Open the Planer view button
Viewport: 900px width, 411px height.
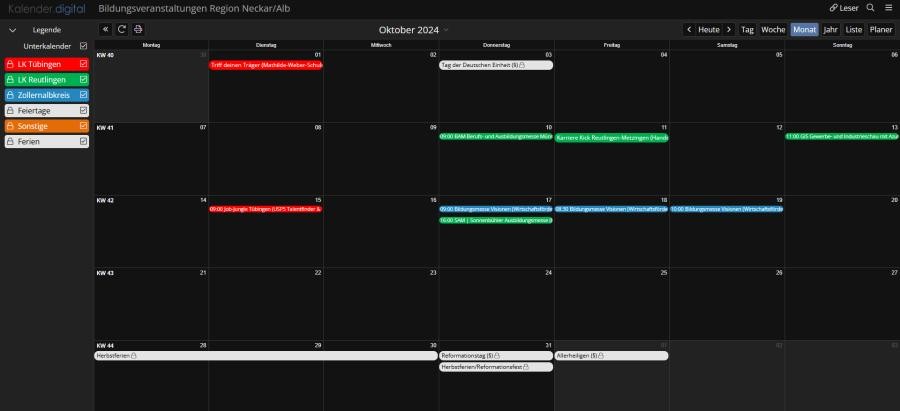pos(881,30)
